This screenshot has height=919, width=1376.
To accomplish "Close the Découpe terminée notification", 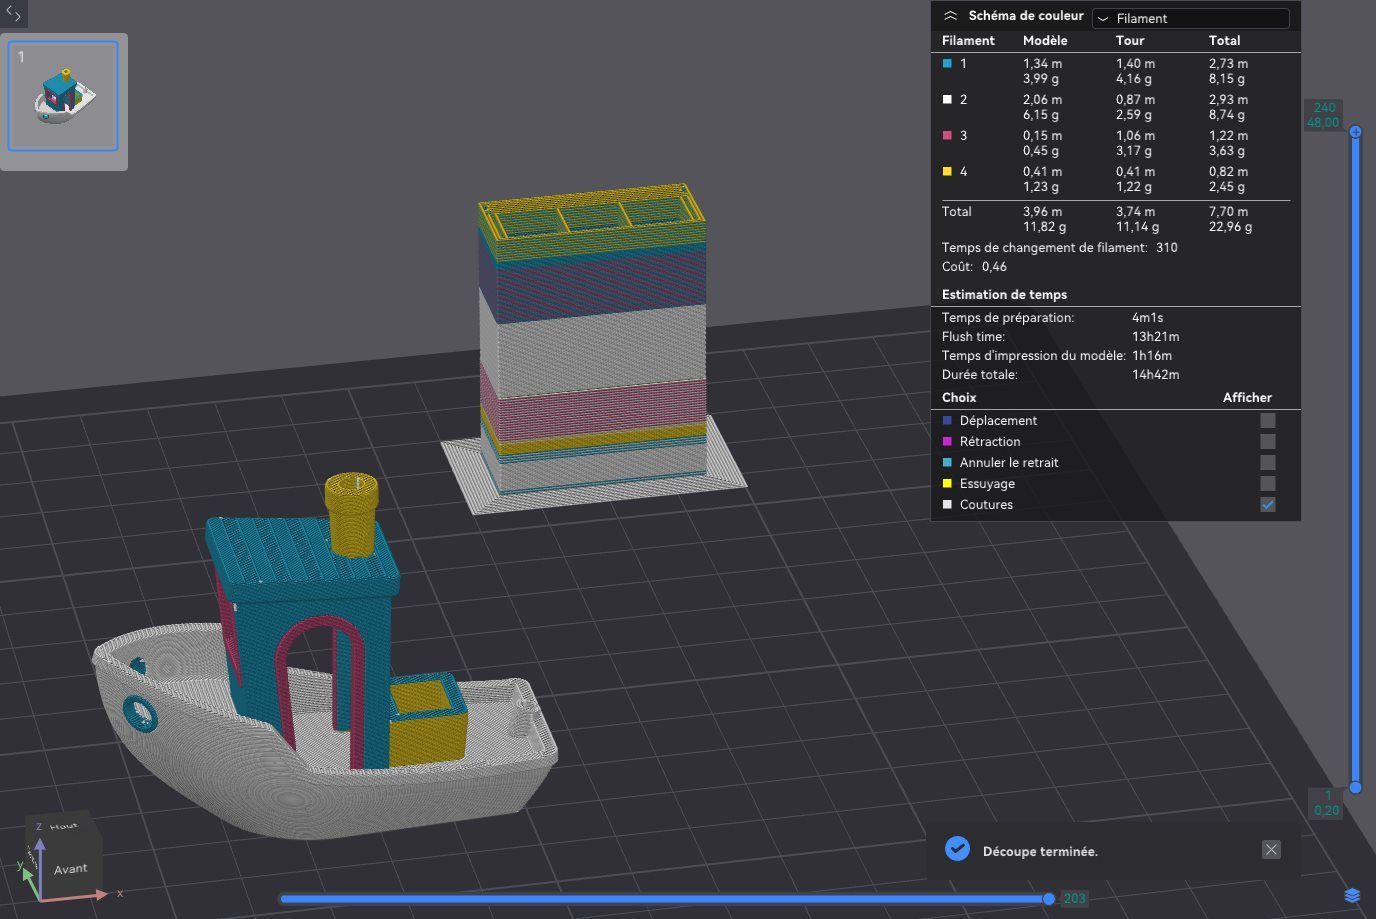I will [1271, 849].
